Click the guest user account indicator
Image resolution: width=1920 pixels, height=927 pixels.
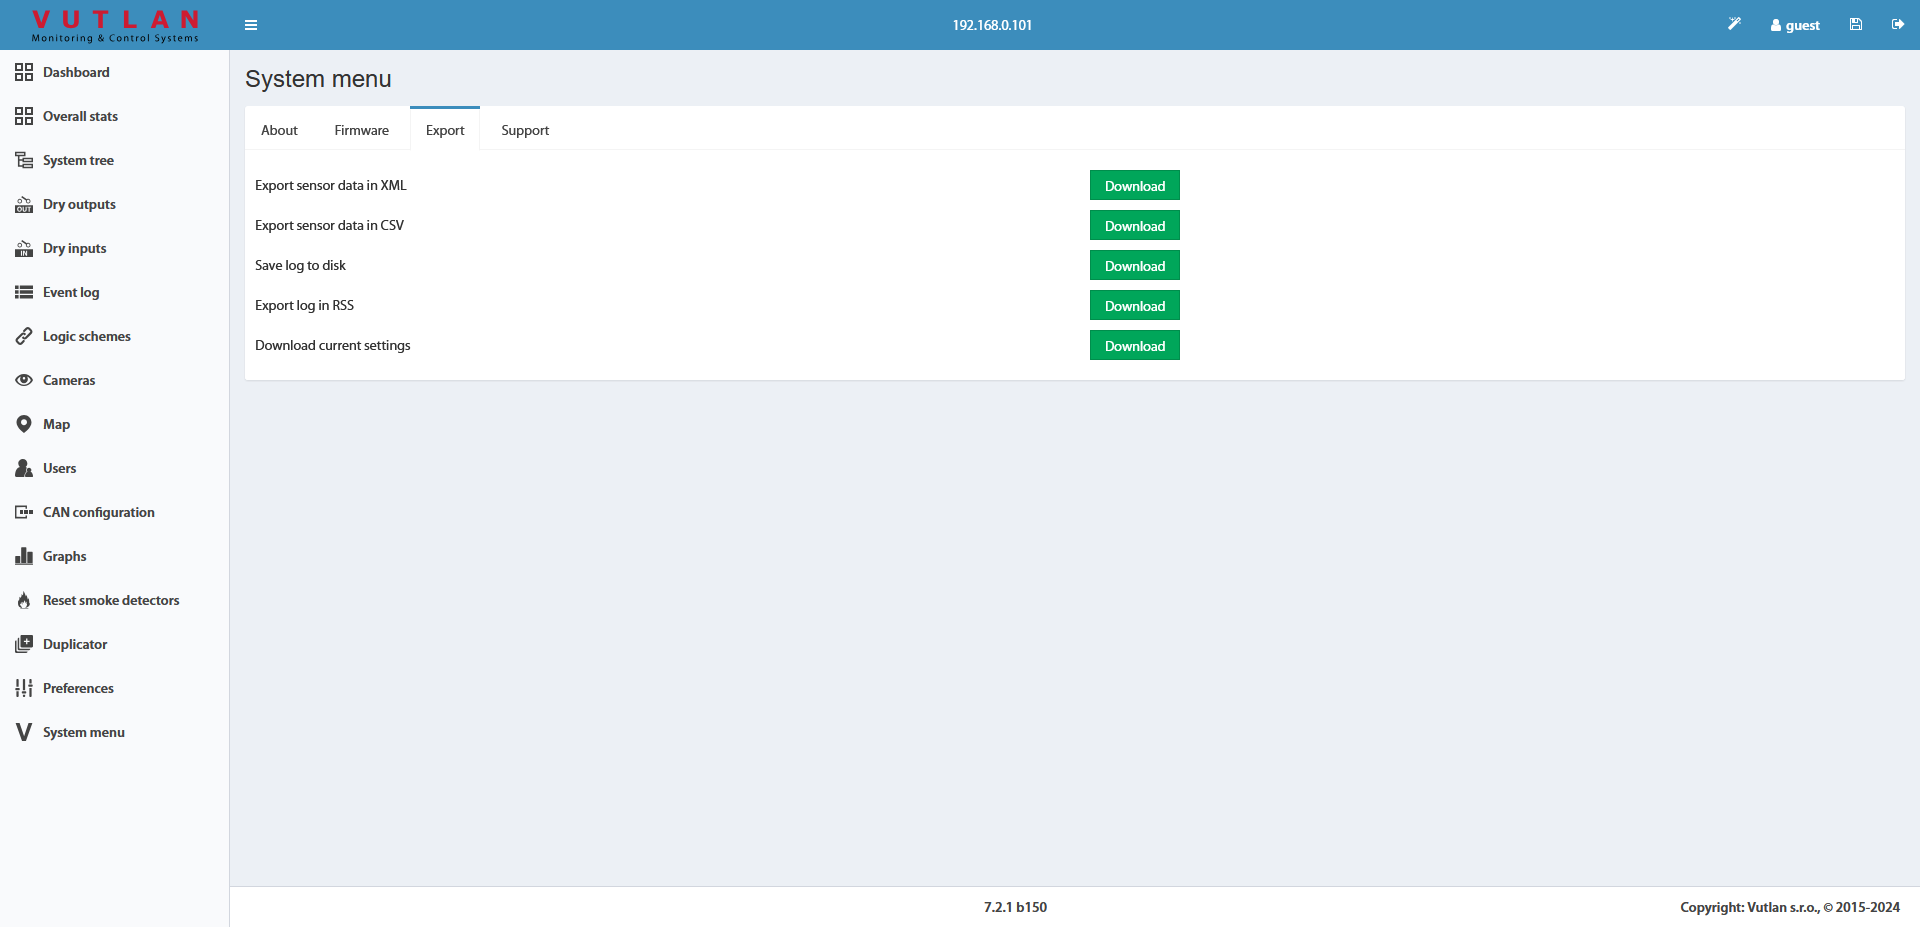pos(1794,25)
